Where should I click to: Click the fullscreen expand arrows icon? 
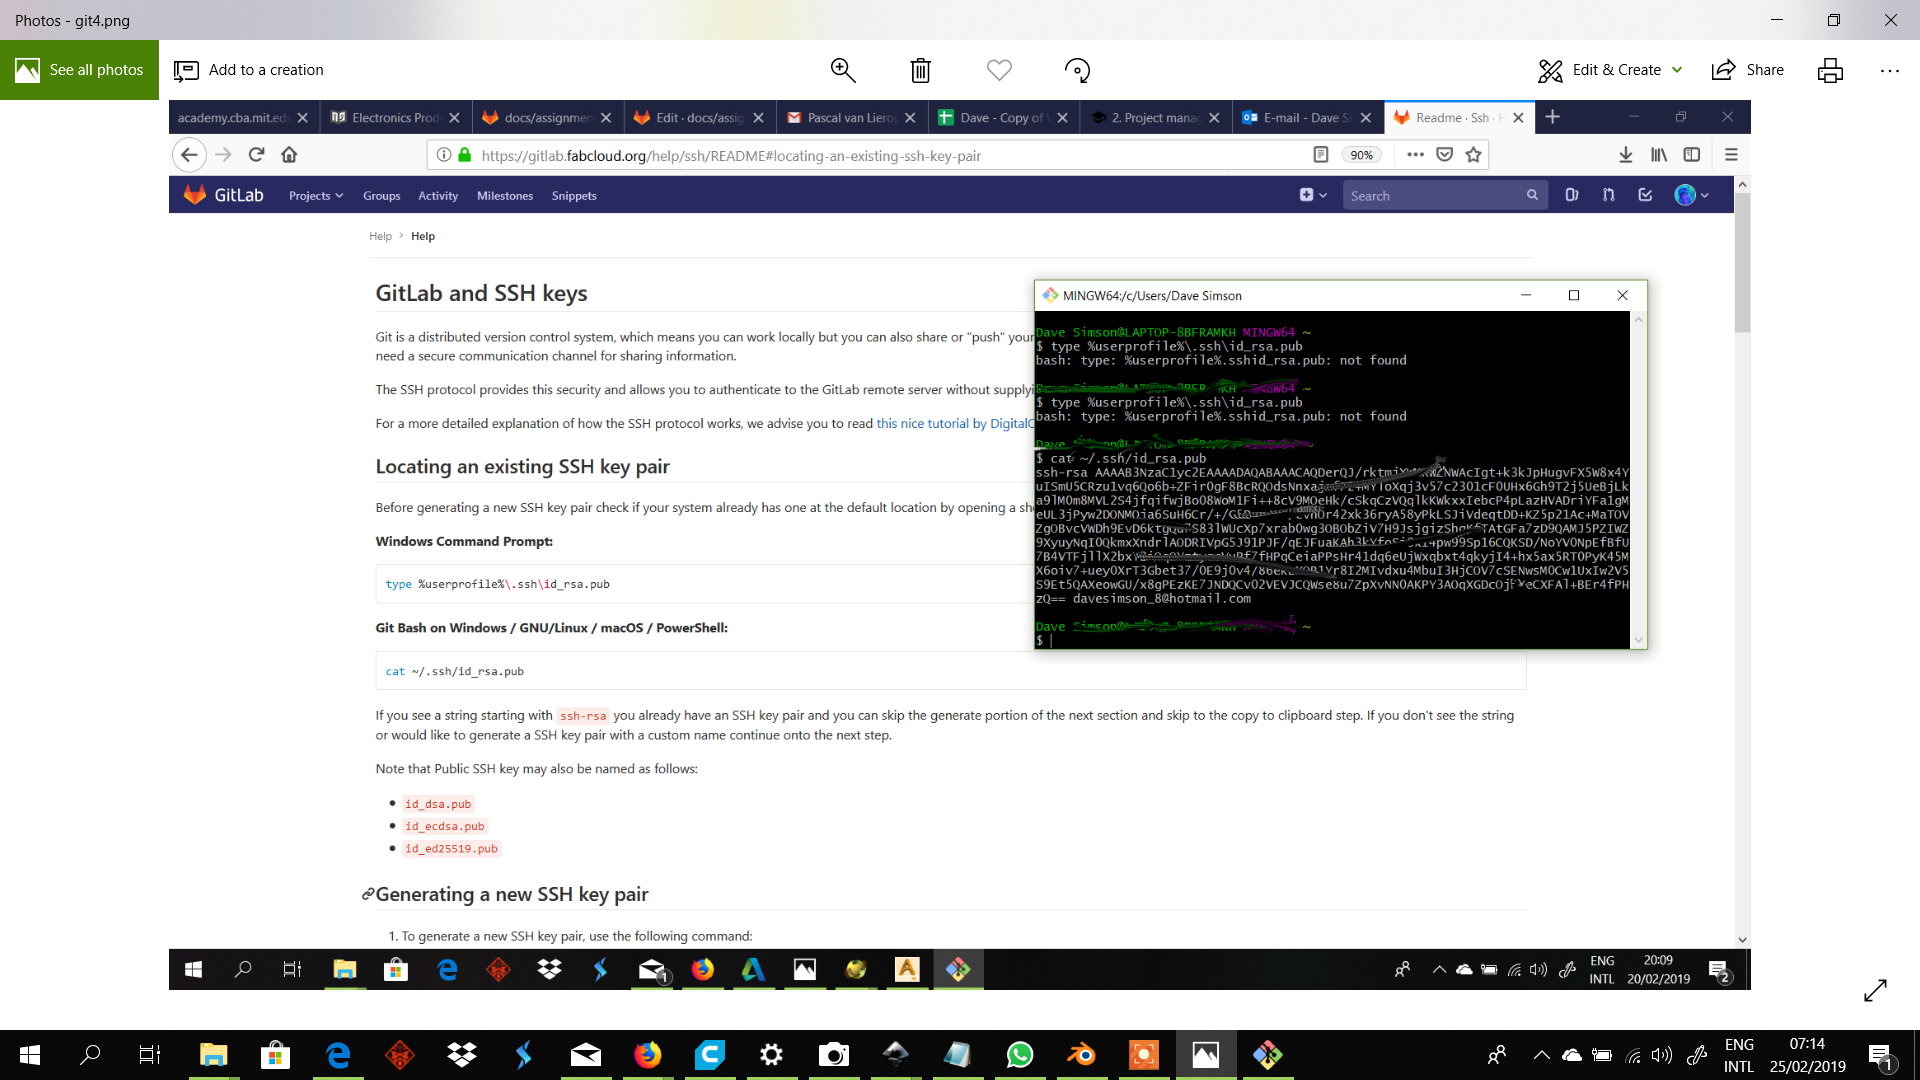[x=1875, y=990]
